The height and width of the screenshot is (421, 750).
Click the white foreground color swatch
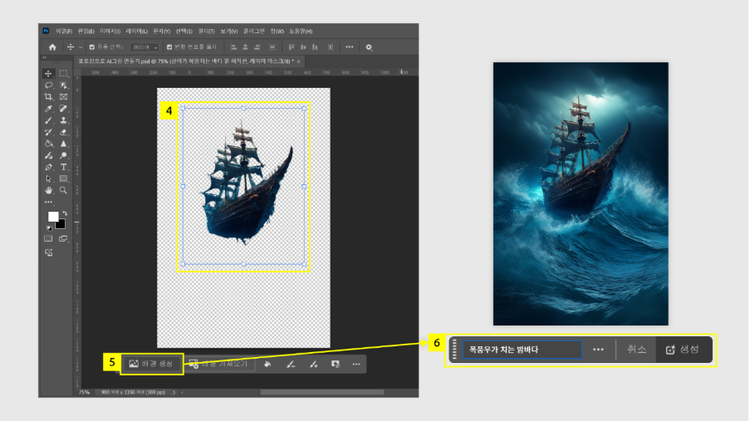click(52, 216)
